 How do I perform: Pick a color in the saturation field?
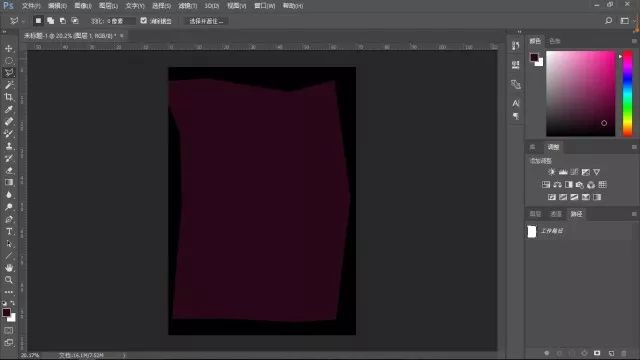point(580,93)
